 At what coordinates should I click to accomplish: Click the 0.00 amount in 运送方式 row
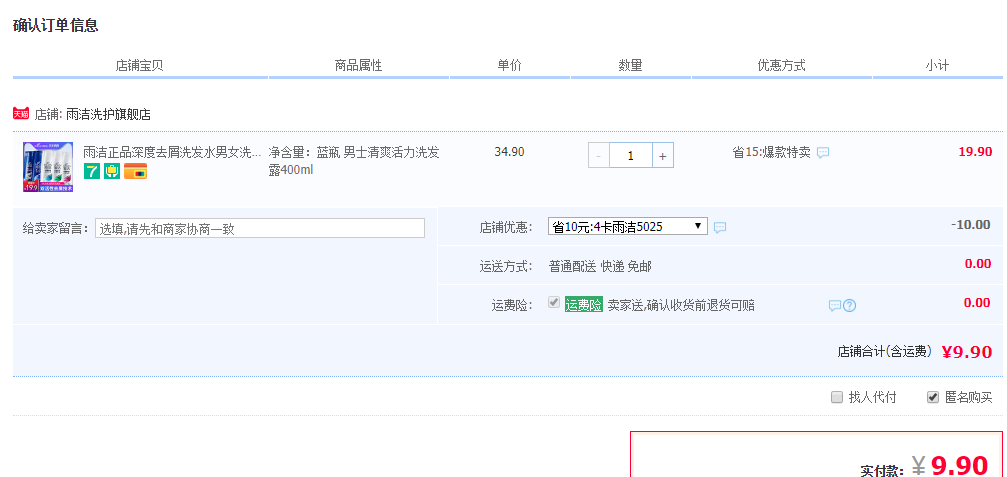tap(977, 264)
